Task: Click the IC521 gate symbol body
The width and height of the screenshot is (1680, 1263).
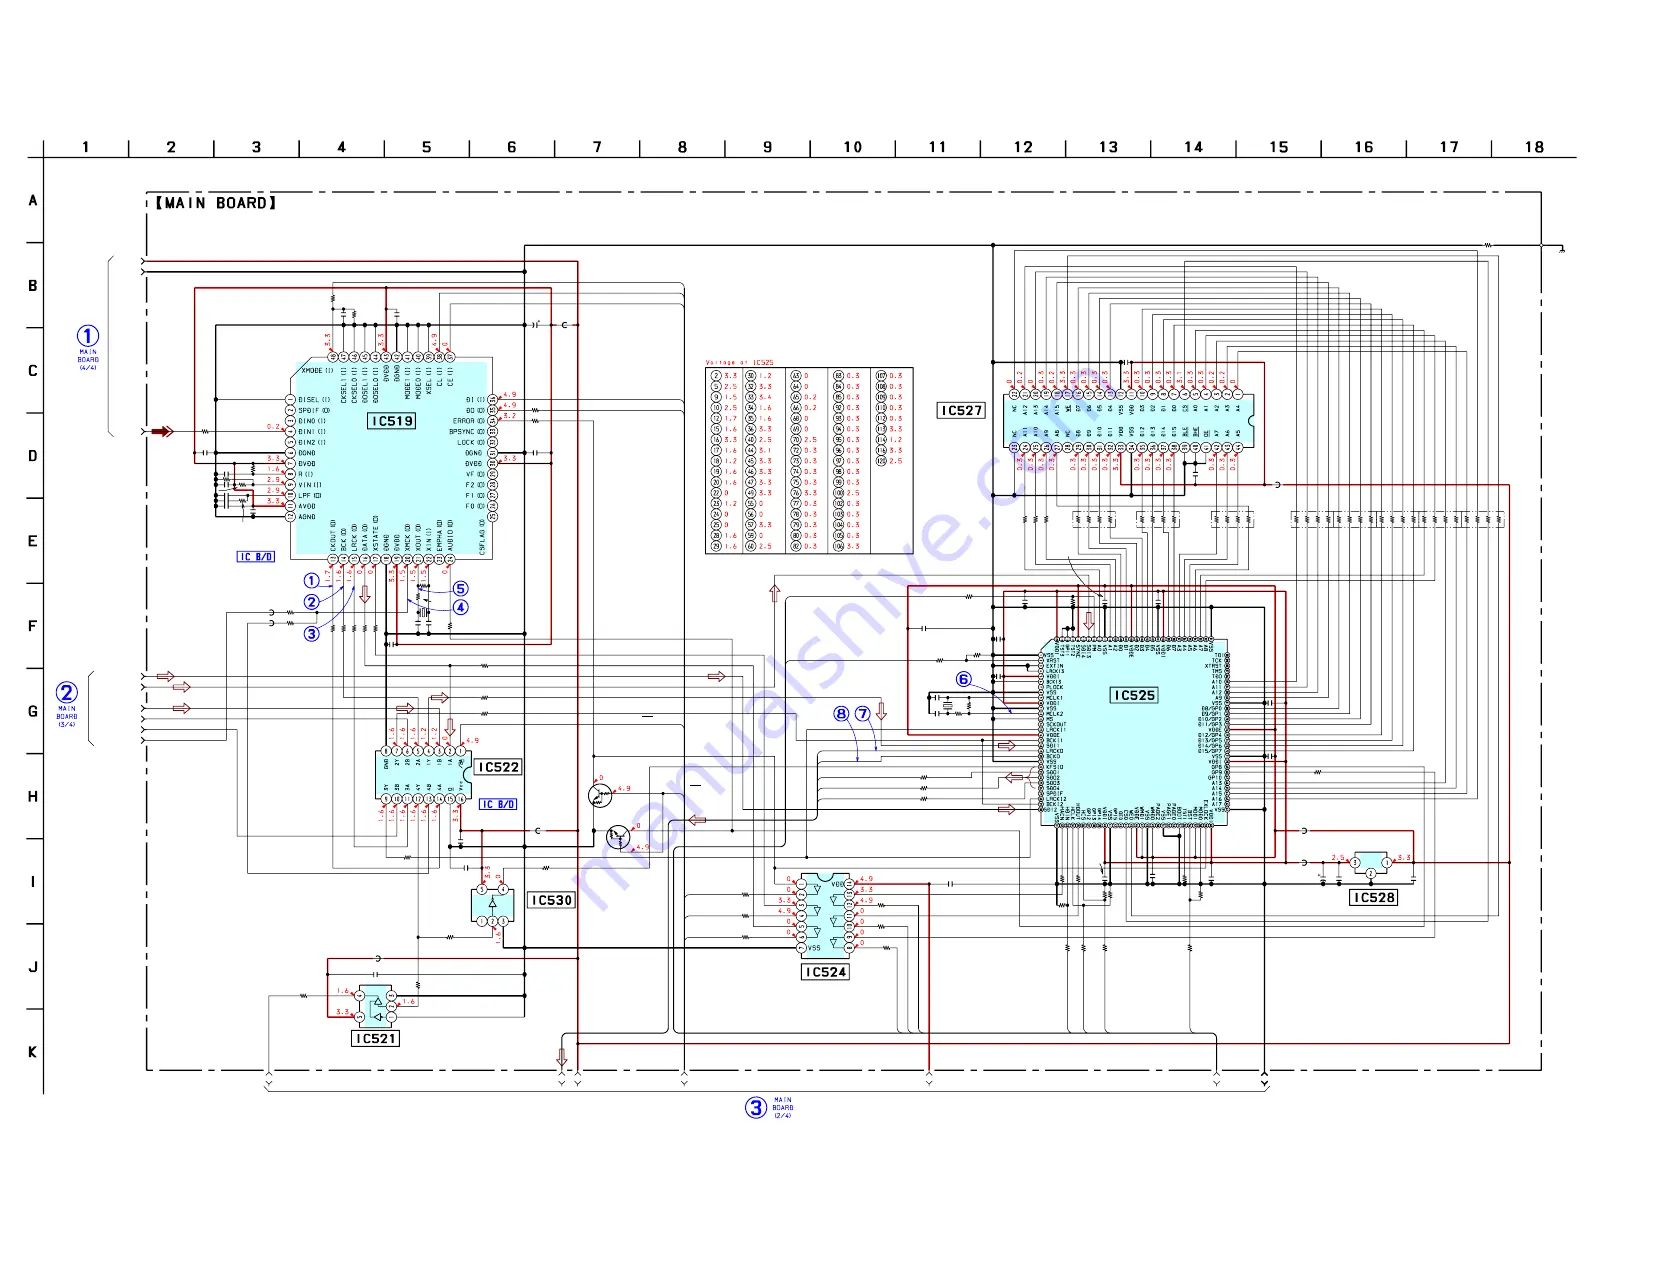Action: click(376, 1007)
